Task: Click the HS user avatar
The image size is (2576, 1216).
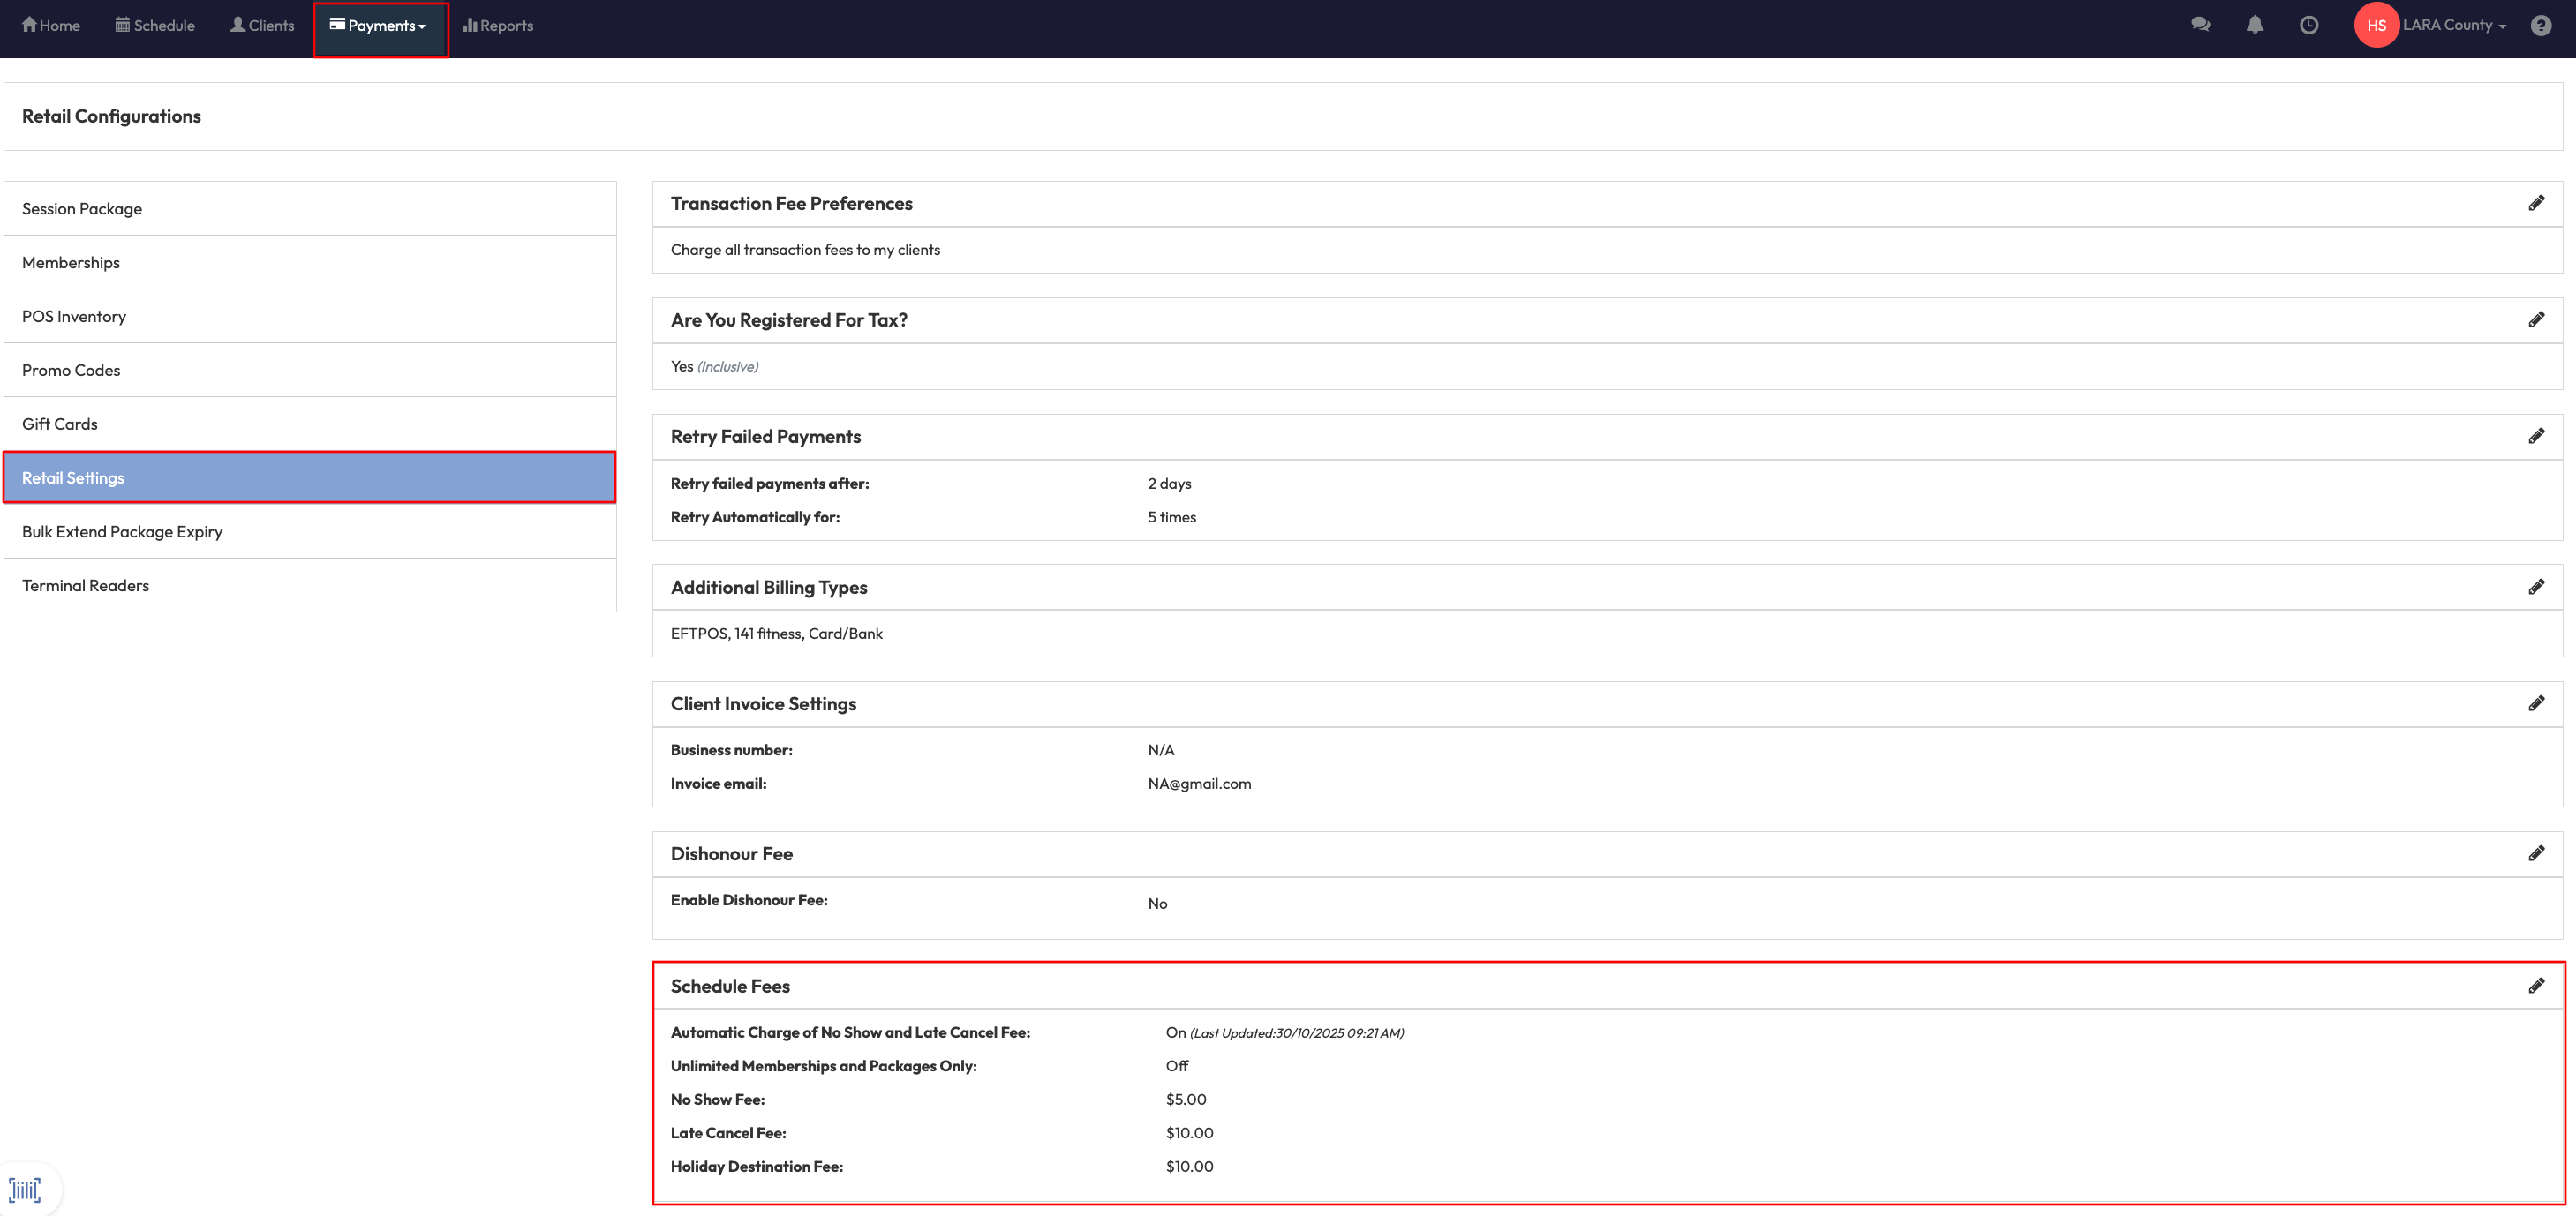Action: [2376, 25]
